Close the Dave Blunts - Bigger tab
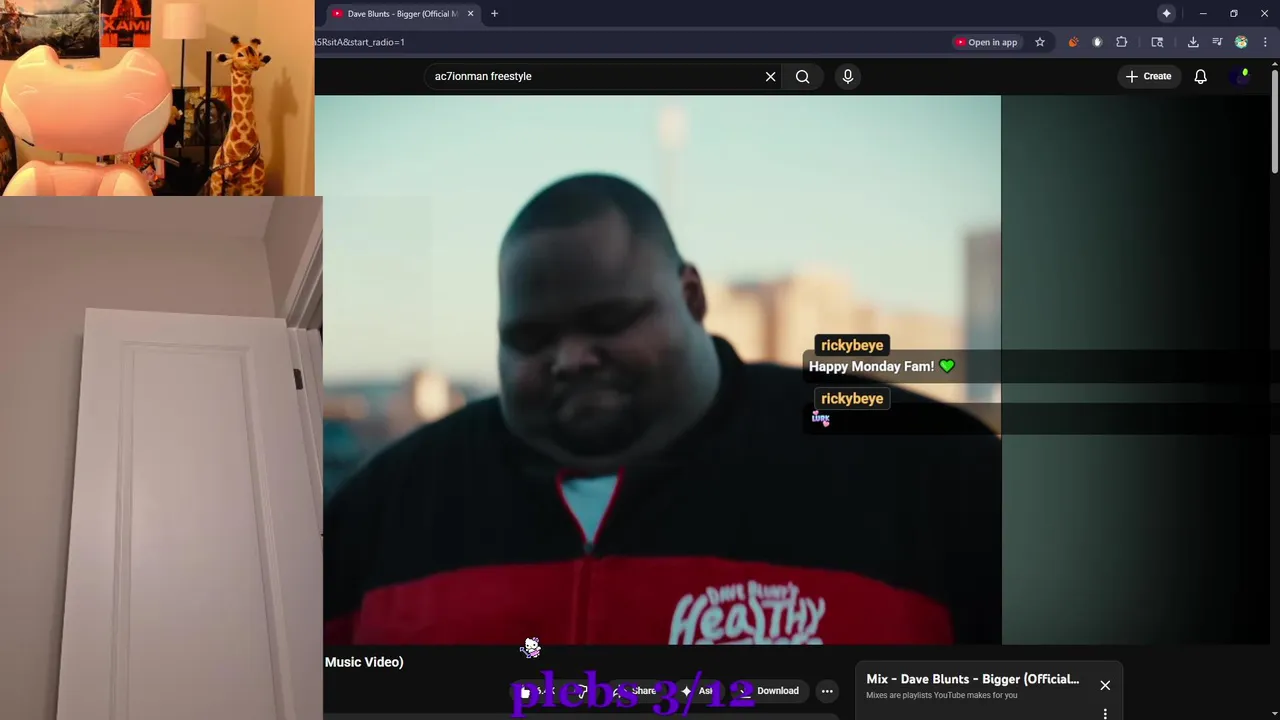Viewport: 1280px width, 720px height. point(470,14)
